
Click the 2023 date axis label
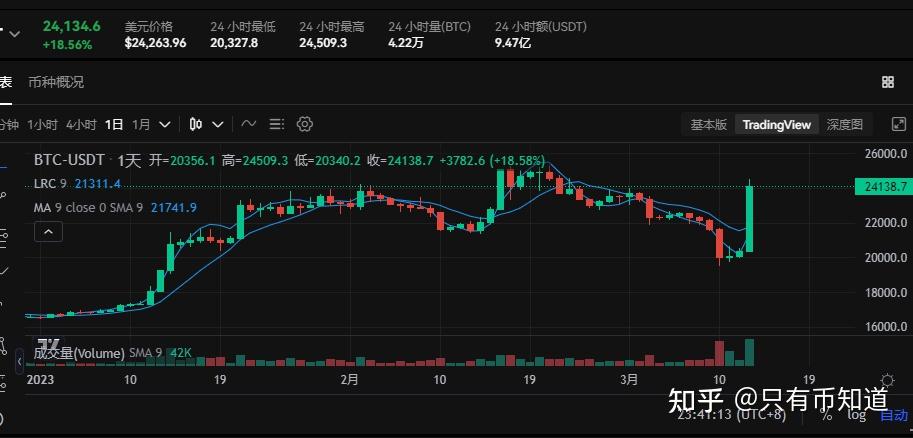tap(41, 380)
